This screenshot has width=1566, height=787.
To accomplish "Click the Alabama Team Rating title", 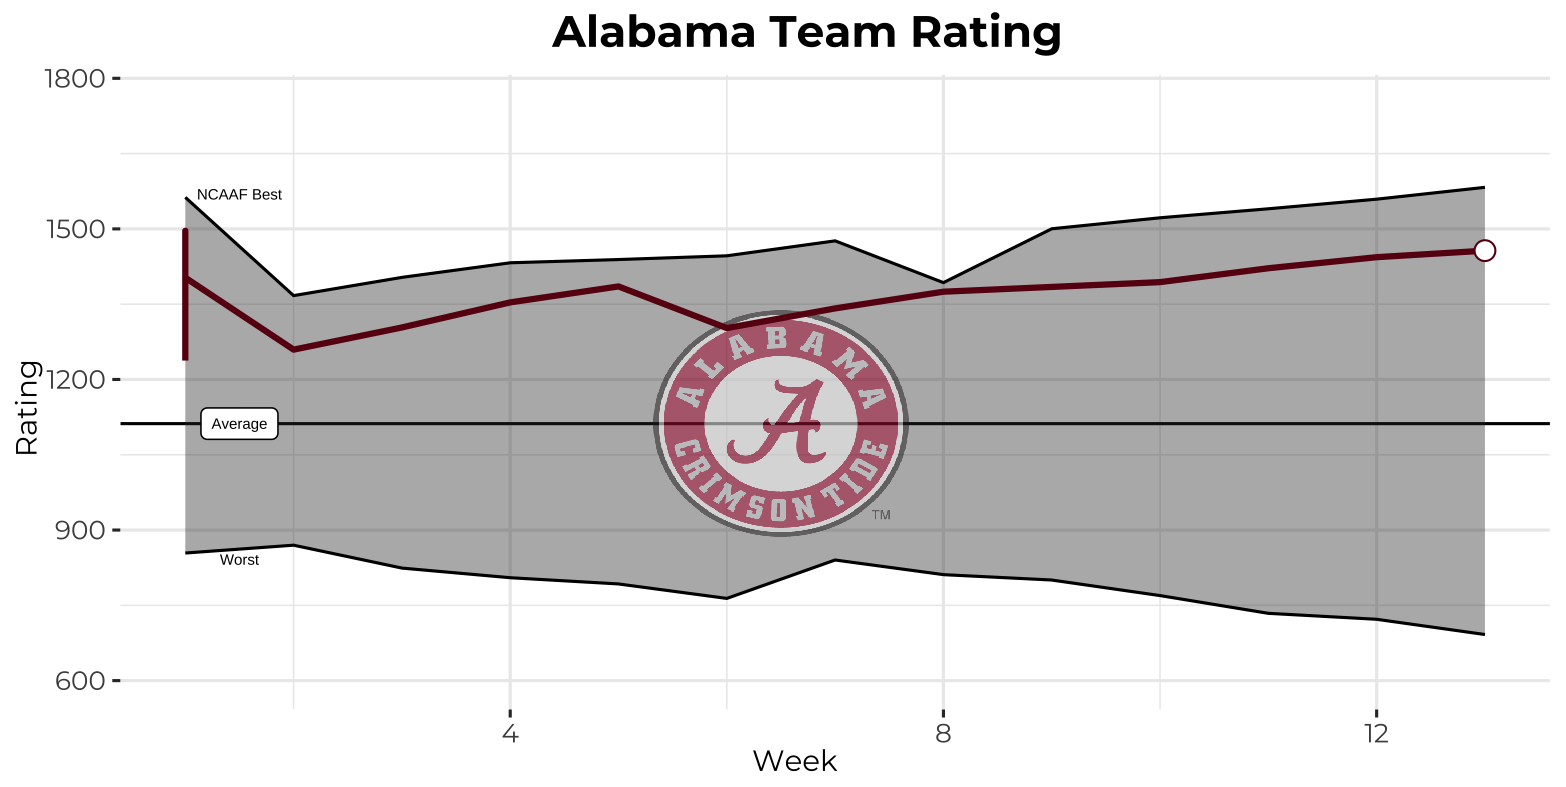I will tap(806, 32).
